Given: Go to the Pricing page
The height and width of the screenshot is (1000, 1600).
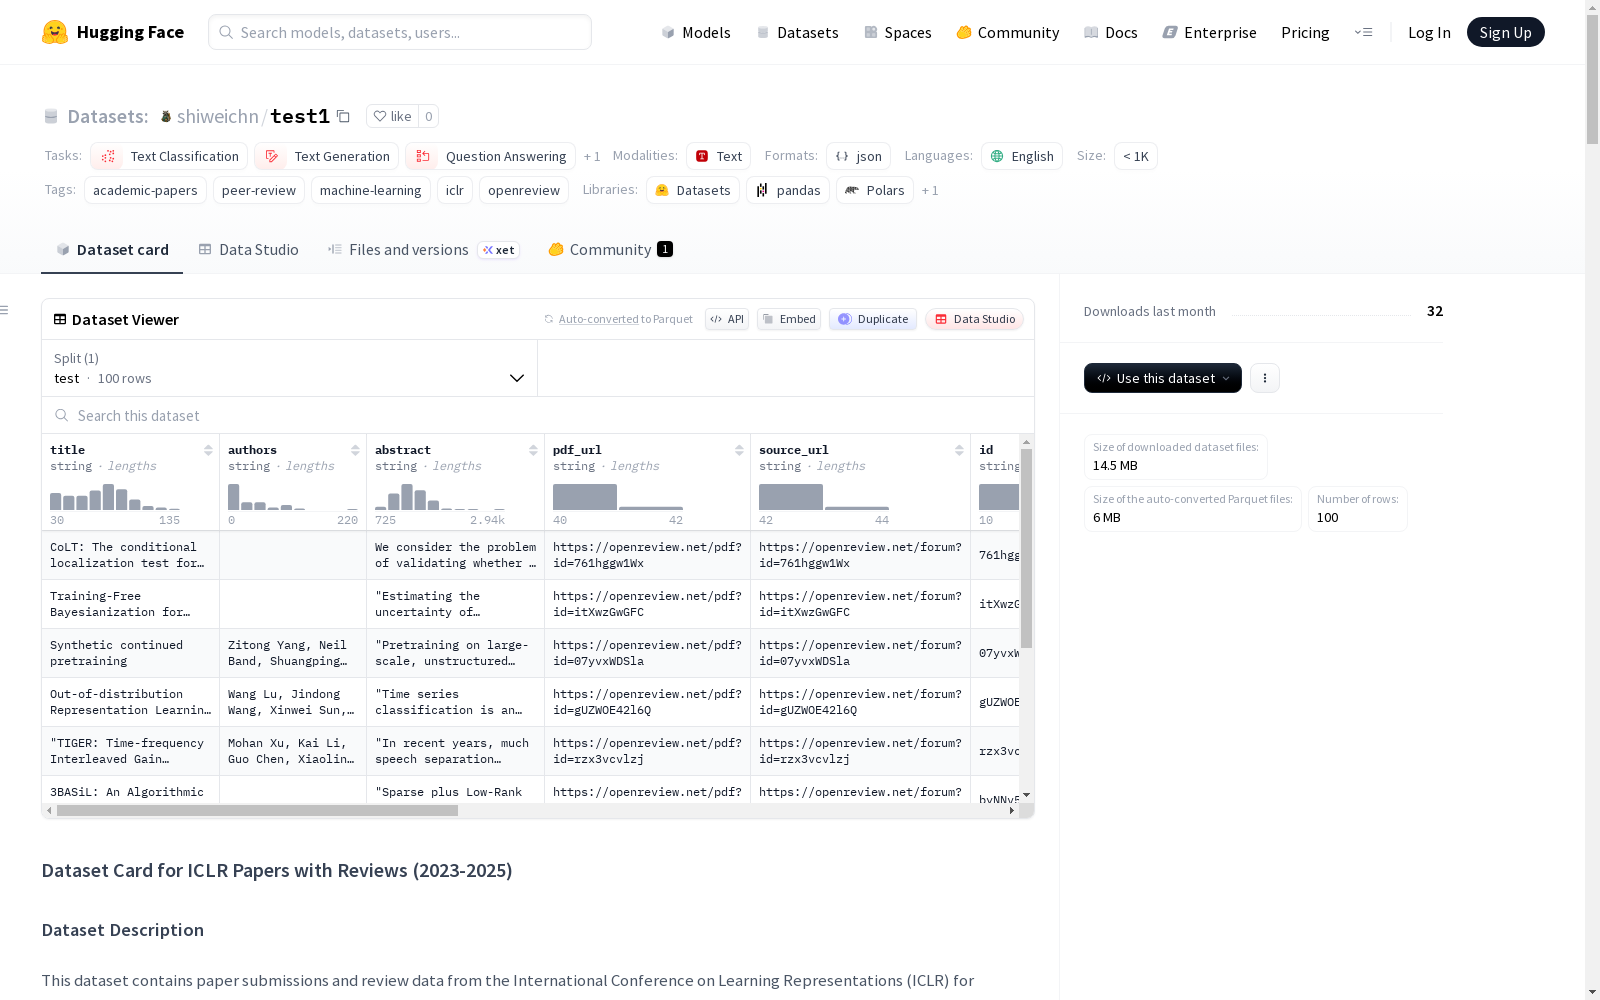Looking at the screenshot, I should 1305,32.
